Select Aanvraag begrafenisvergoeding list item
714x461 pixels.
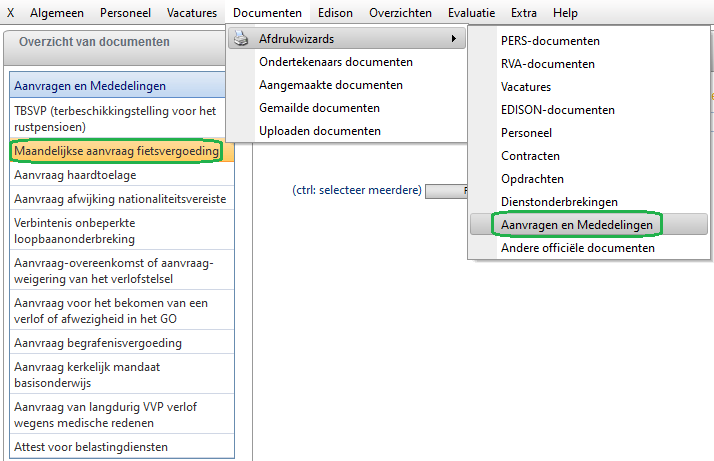98,343
